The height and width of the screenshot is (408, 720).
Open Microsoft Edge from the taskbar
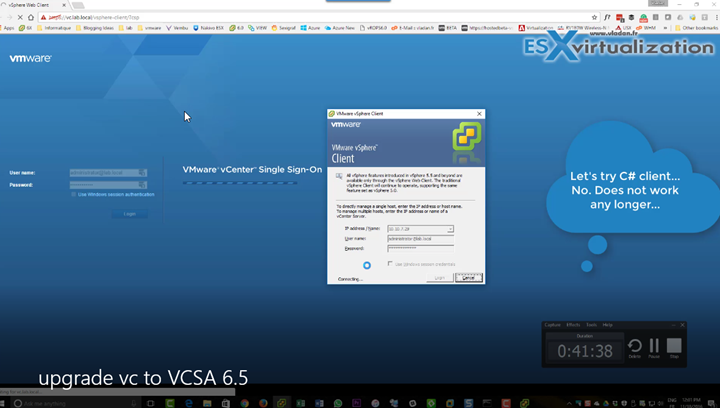tap(188, 403)
